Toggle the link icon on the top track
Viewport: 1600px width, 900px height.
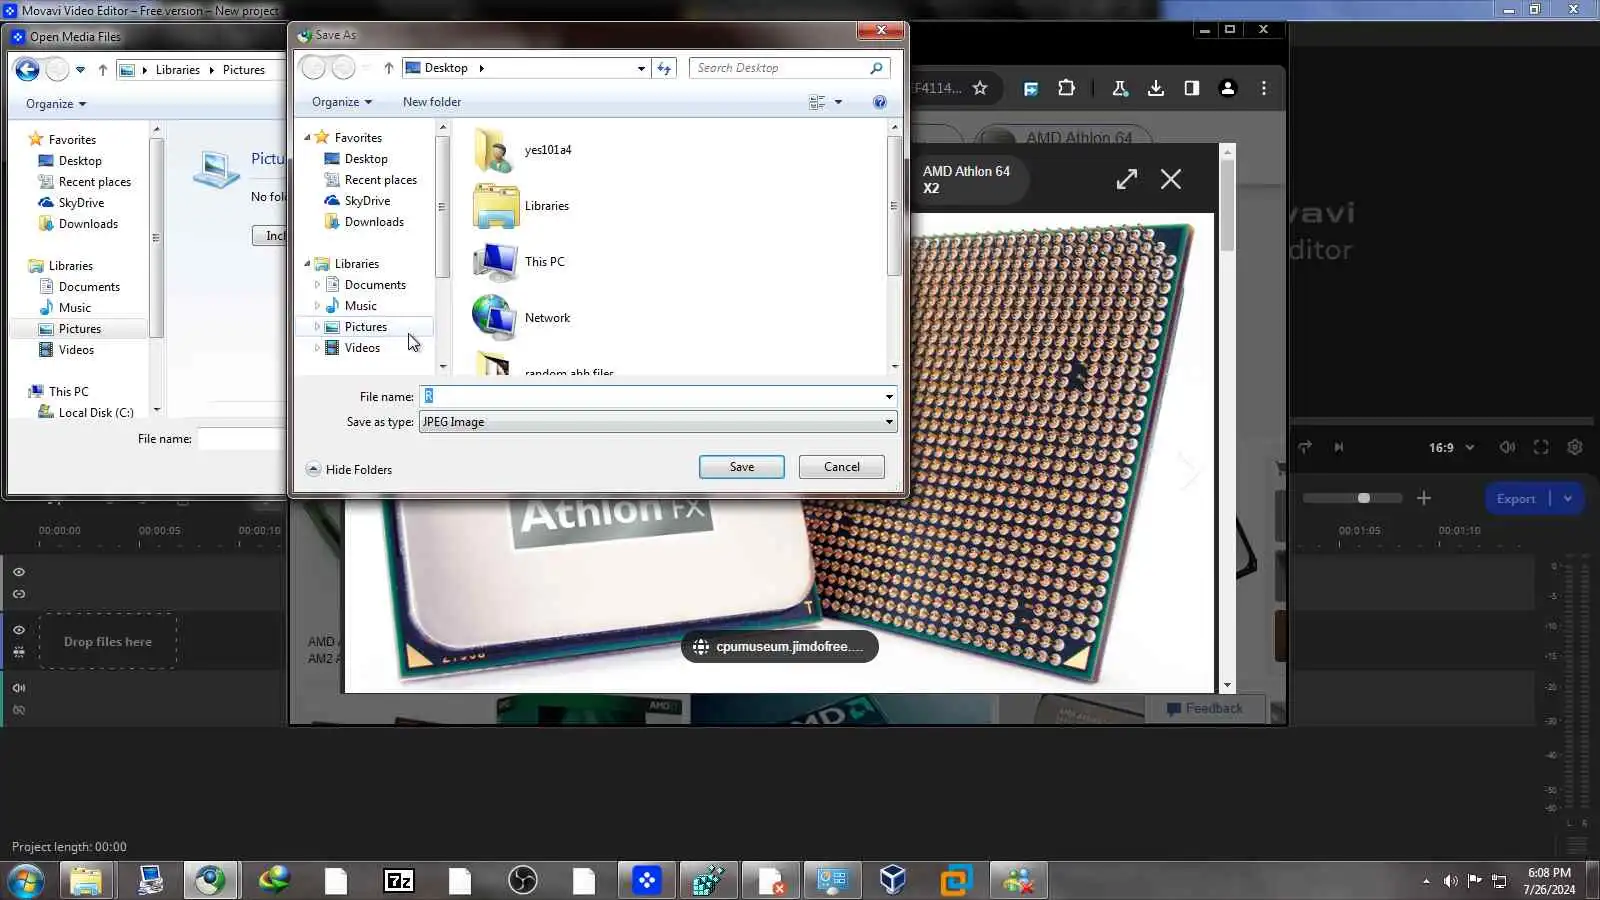[x=19, y=594]
